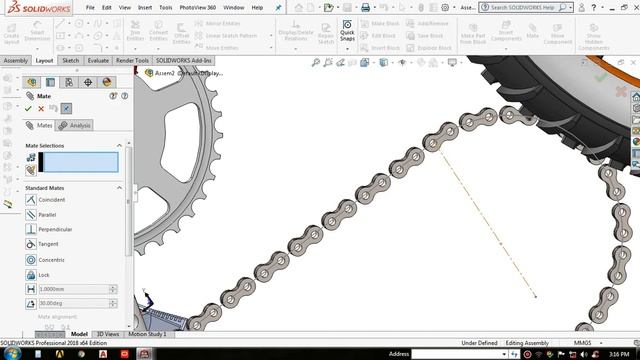Collapse the Mate Selections section

coord(119,145)
